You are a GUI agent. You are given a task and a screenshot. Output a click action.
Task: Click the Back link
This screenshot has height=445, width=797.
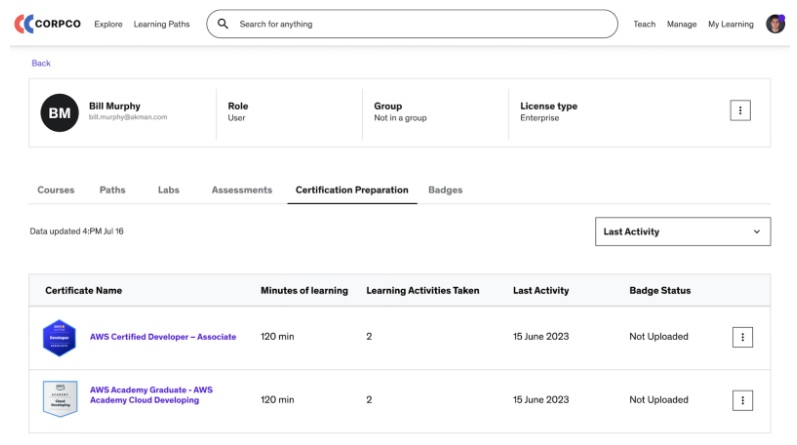(41, 63)
